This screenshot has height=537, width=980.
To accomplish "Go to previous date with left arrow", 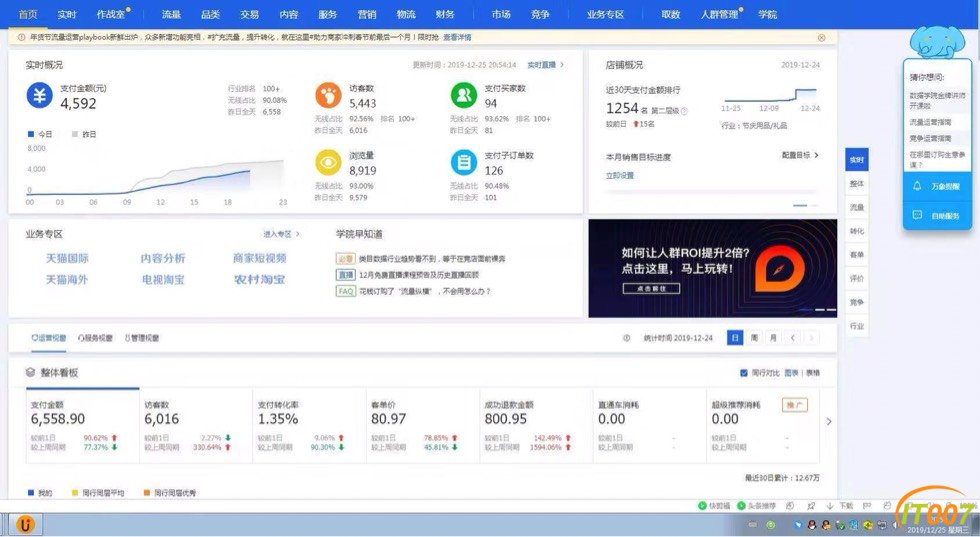I will (x=792, y=338).
